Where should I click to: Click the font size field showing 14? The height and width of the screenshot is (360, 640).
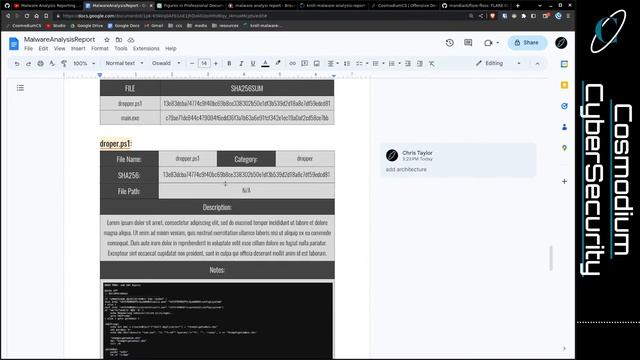point(204,63)
